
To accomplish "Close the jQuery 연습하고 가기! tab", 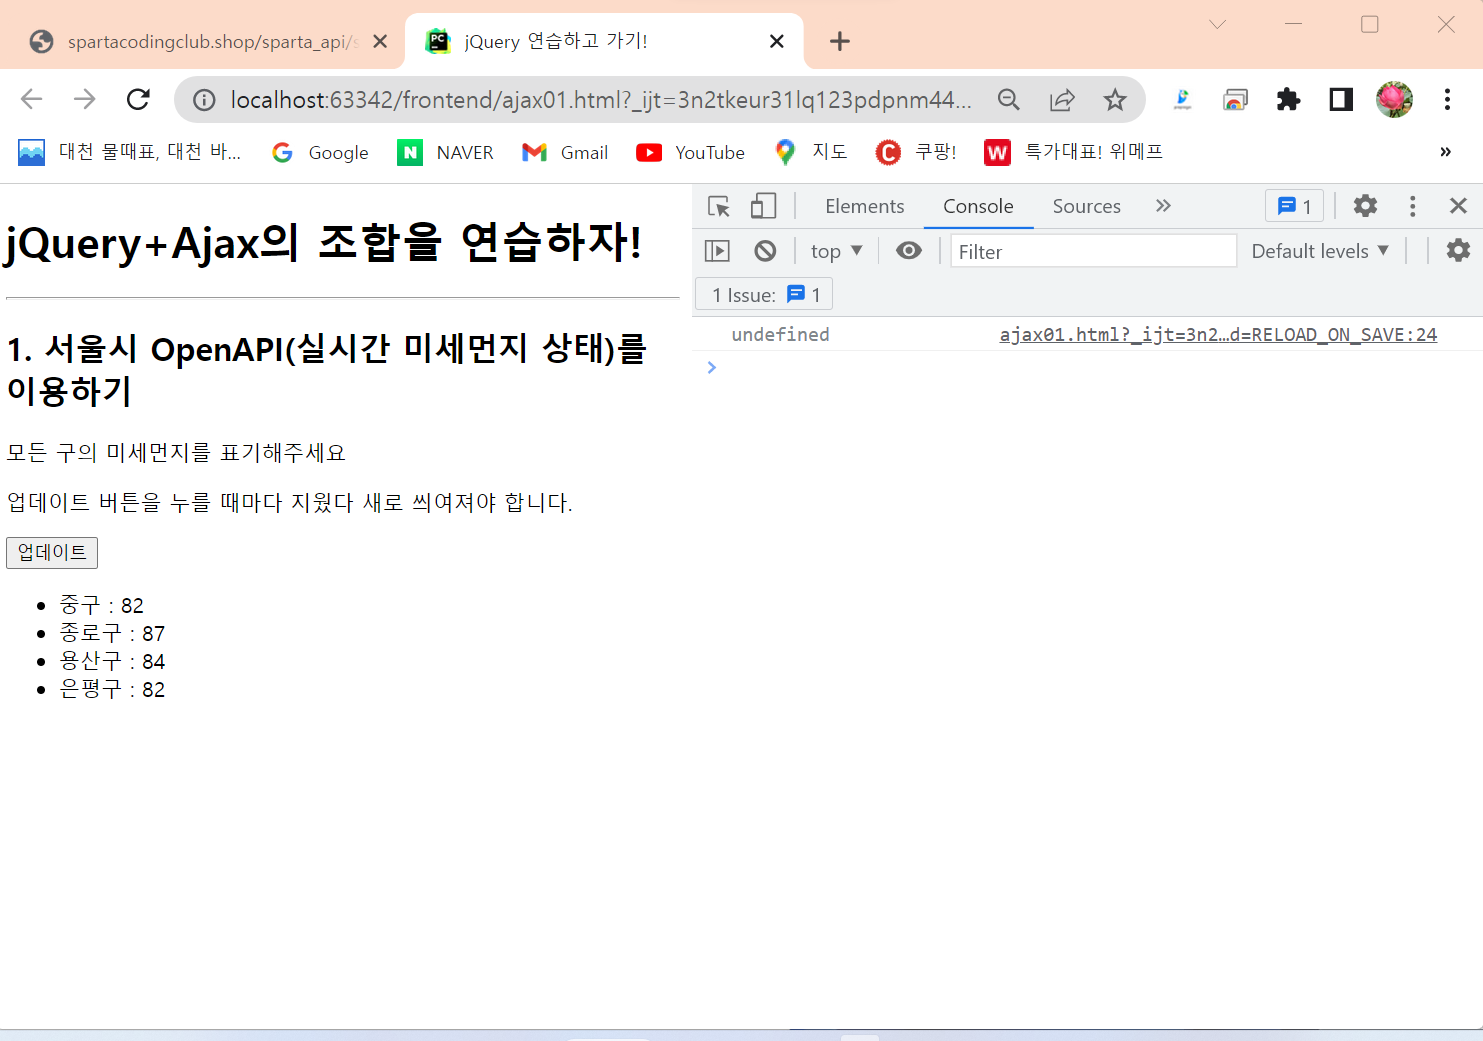I will pyautogui.click(x=777, y=41).
